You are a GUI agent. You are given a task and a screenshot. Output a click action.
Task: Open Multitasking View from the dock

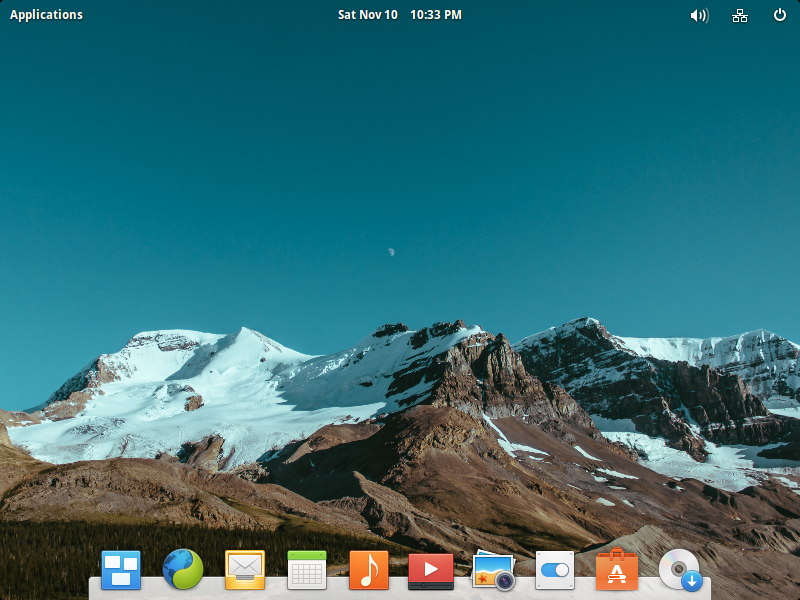pyautogui.click(x=121, y=569)
